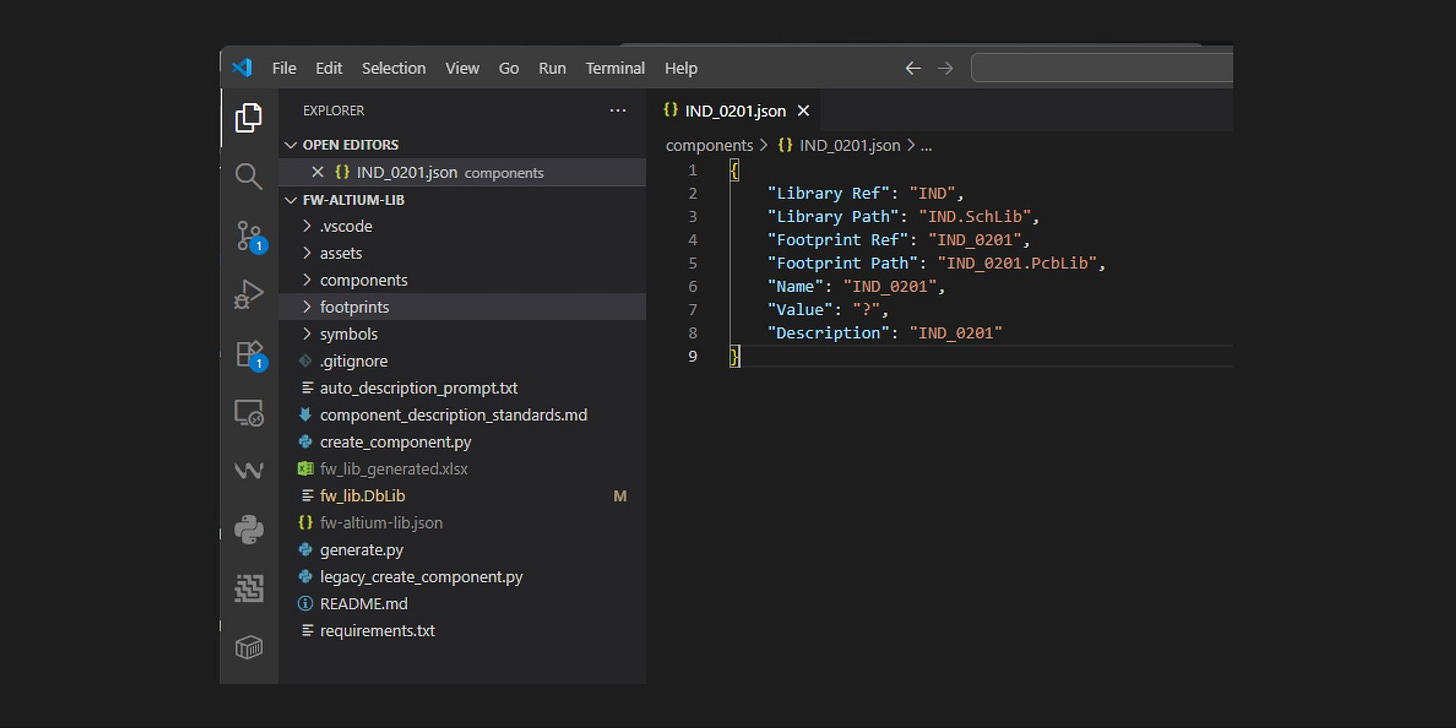This screenshot has height=728, width=1456.
Task: Expand the footprints folder
Action: coord(354,308)
